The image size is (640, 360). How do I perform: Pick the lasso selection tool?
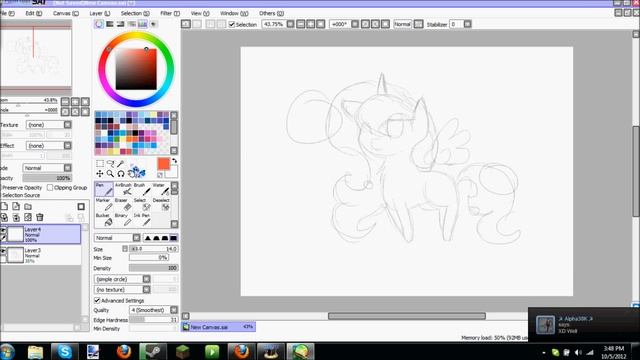point(110,164)
